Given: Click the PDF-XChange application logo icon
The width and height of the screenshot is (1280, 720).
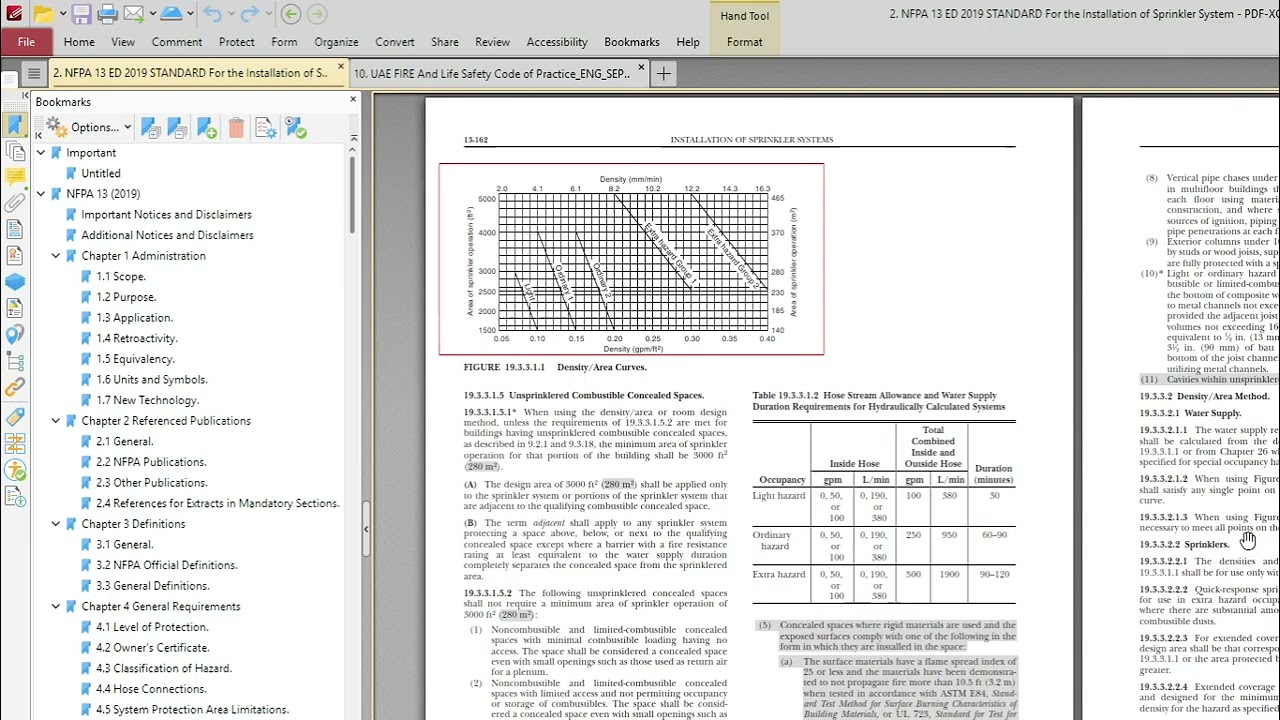Looking at the screenshot, I should [x=14, y=14].
